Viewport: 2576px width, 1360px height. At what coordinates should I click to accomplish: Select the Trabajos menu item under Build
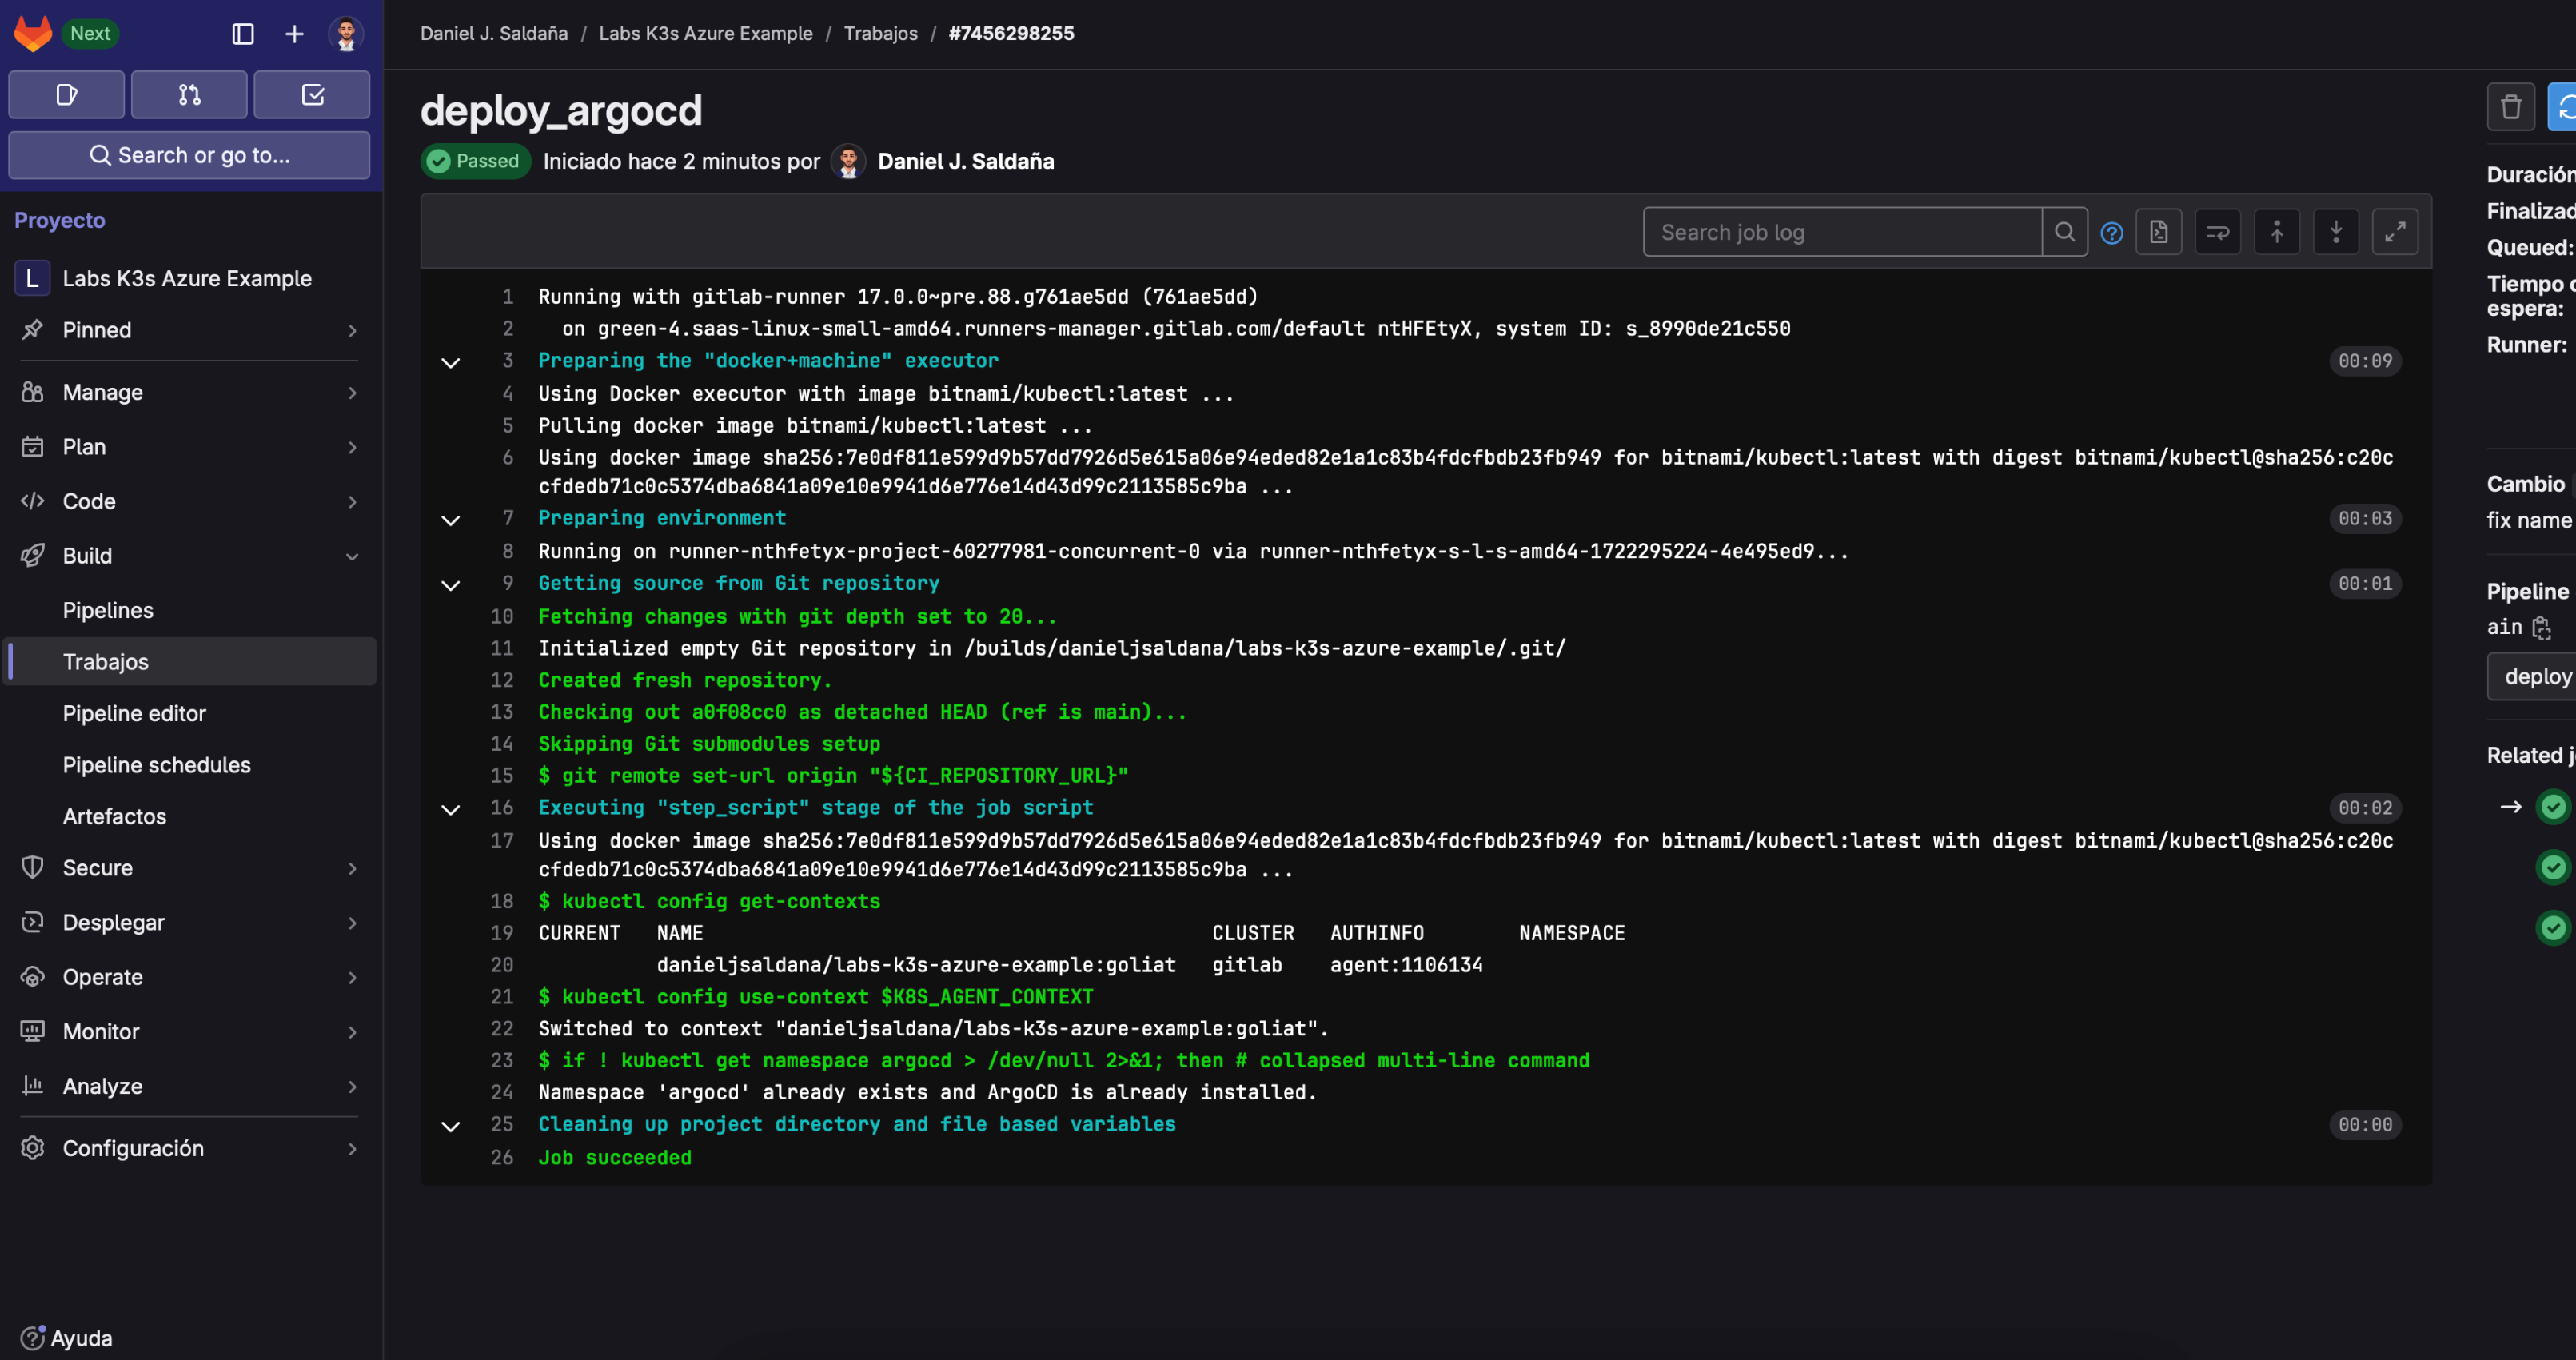(x=106, y=660)
